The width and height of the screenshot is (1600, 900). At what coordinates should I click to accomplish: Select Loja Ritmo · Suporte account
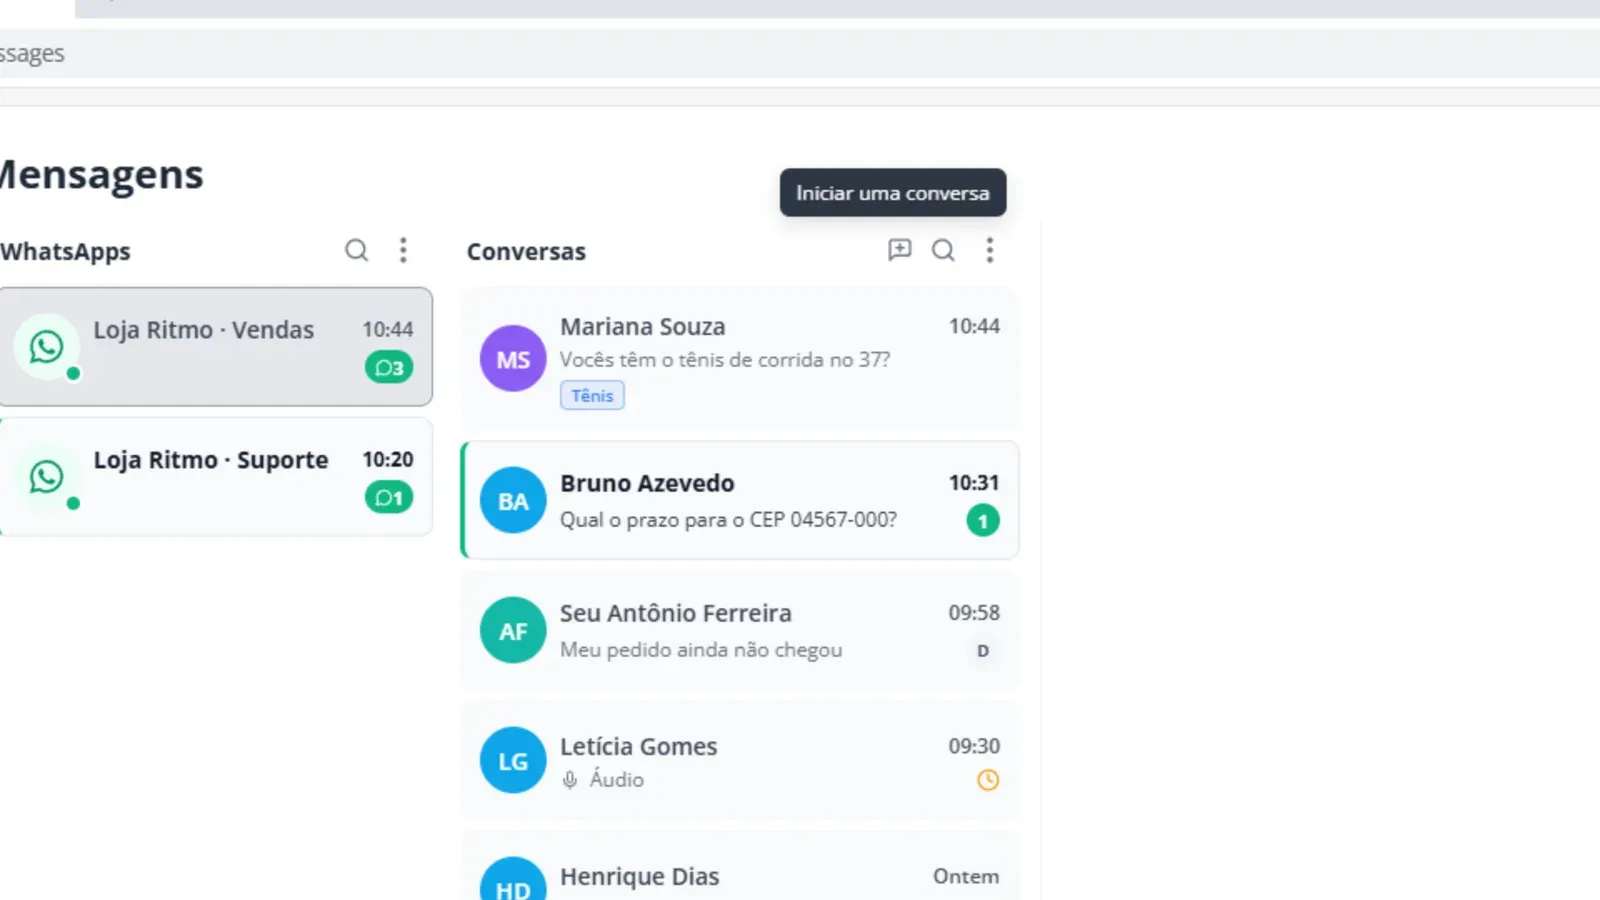216,477
